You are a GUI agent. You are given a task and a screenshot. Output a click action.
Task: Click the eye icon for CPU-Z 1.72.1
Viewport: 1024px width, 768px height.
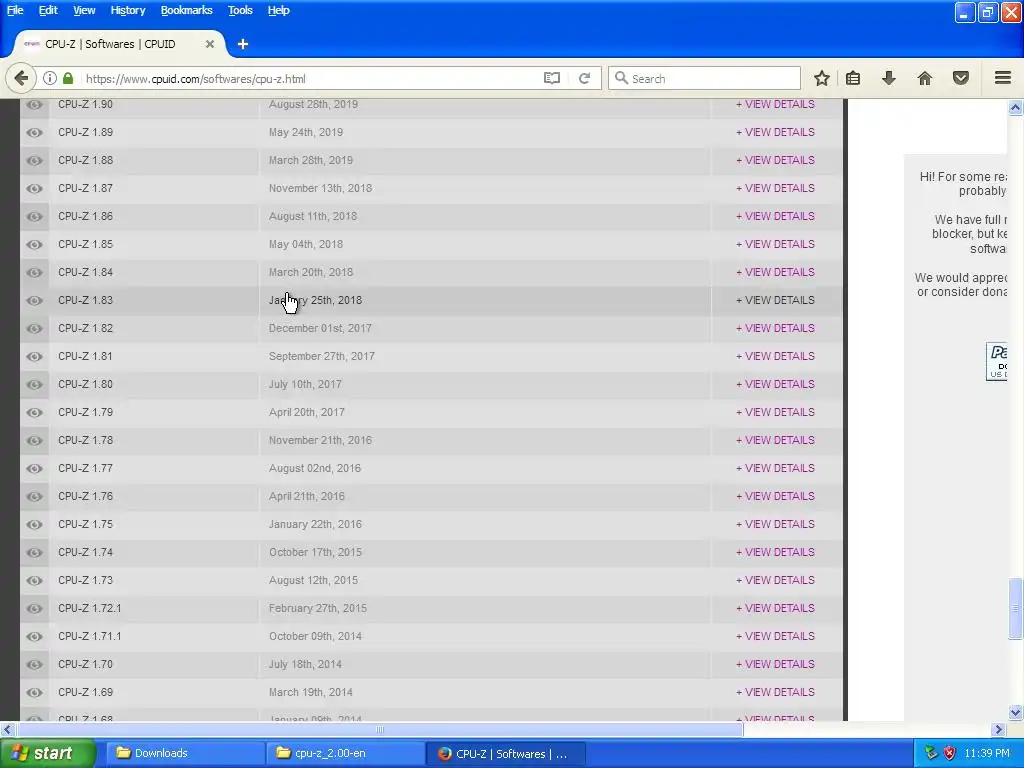coord(35,608)
